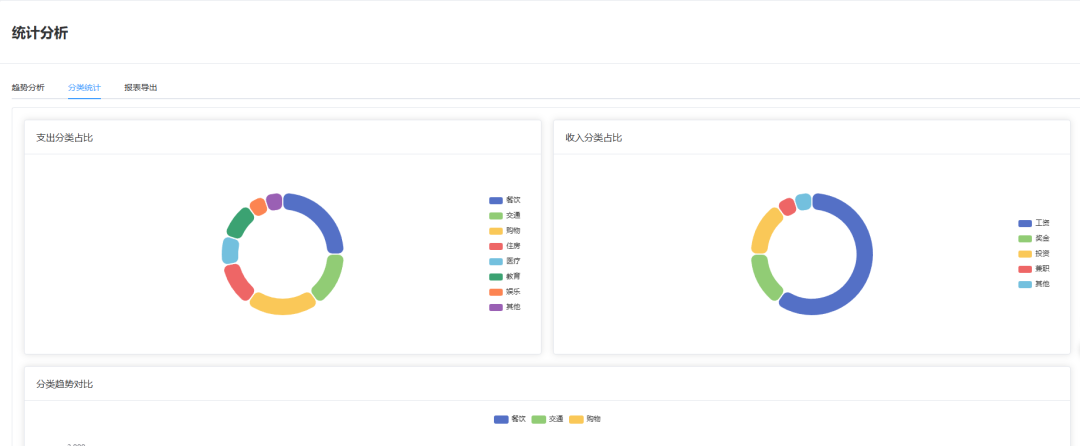Click the orange 娱乐 slice of expense donut
The image size is (1080, 446).
click(x=258, y=206)
